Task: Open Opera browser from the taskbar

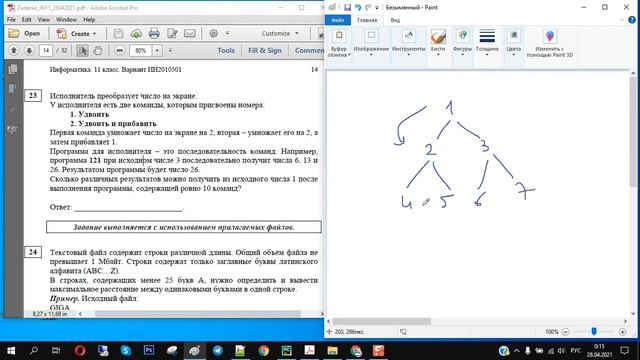Action: point(80,351)
